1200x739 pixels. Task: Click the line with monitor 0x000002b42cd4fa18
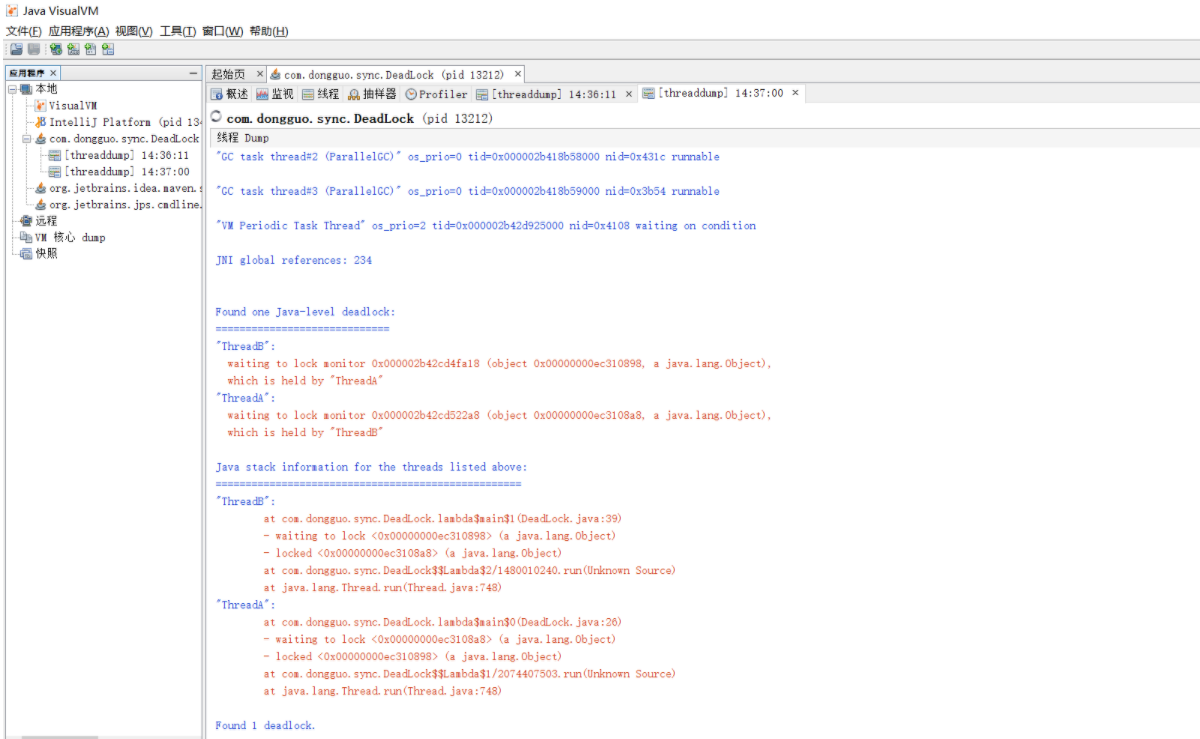499,363
